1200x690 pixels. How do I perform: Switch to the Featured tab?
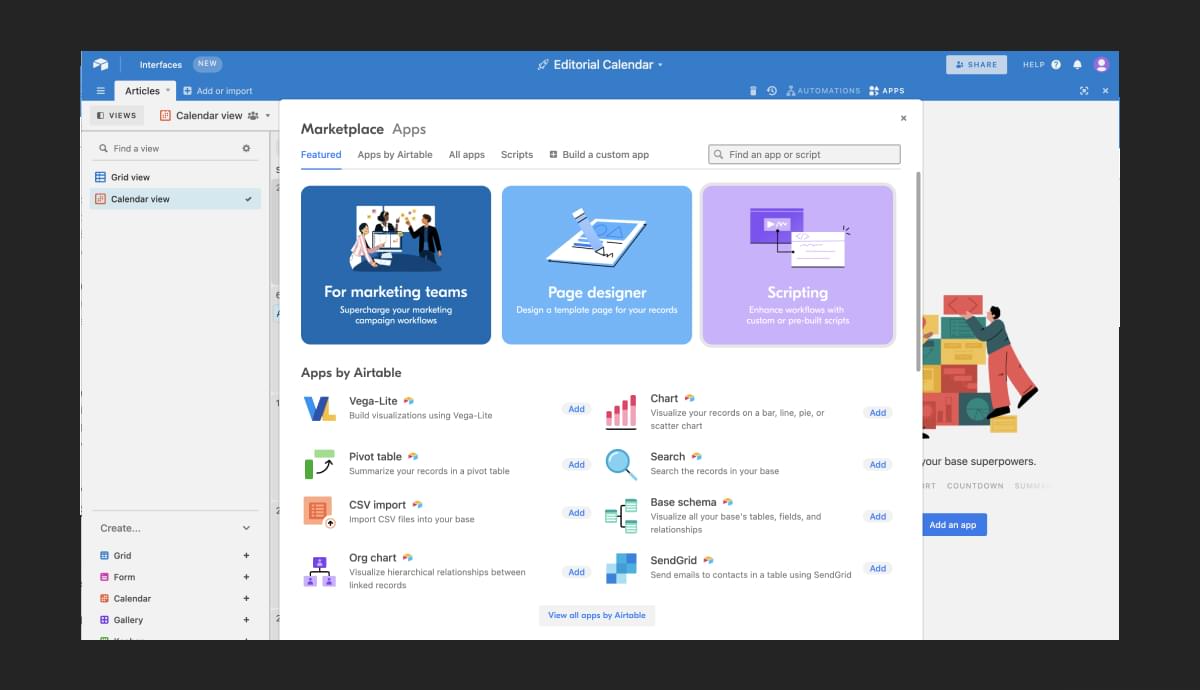coord(321,155)
